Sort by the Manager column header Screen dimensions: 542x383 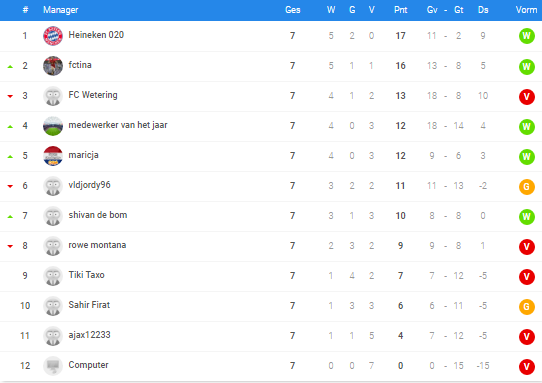point(60,10)
